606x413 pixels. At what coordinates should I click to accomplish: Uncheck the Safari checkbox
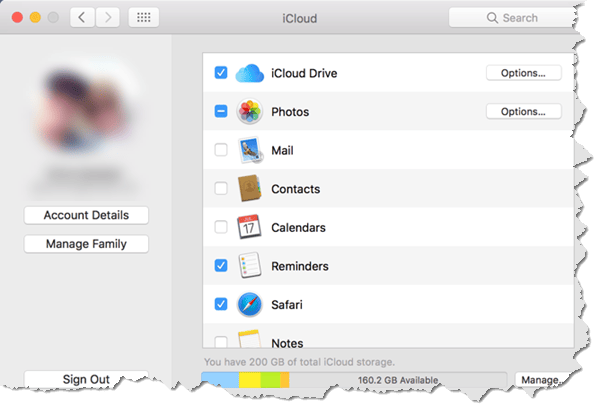click(221, 304)
